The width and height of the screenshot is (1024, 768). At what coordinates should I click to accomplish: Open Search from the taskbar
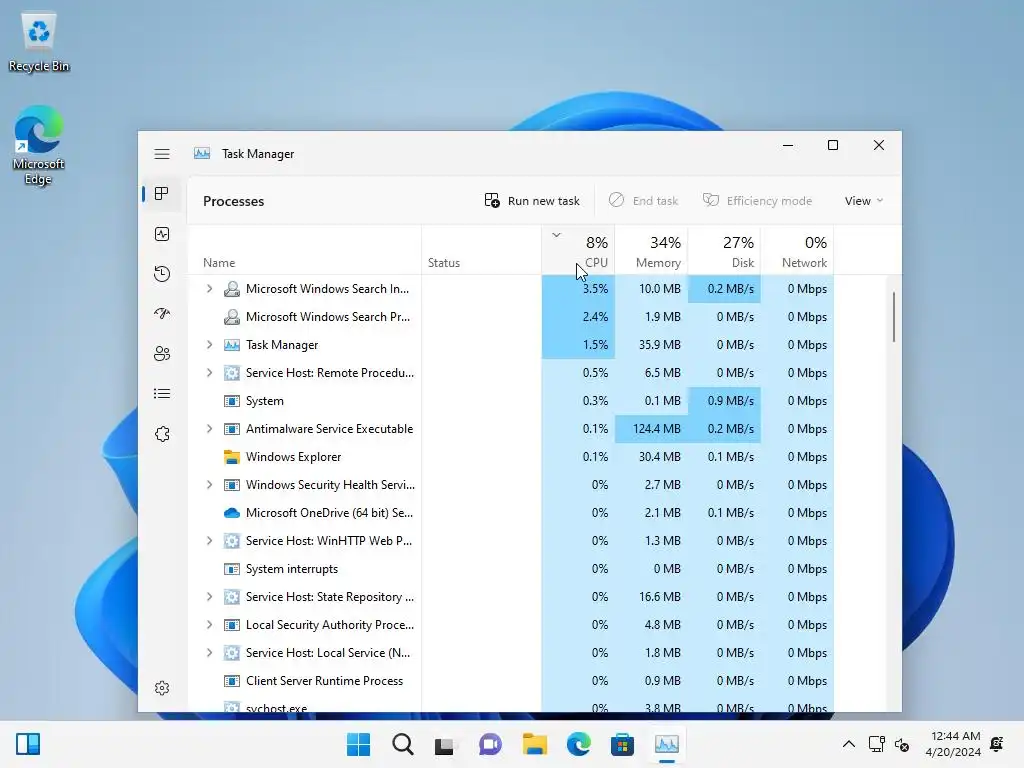pyautogui.click(x=402, y=744)
